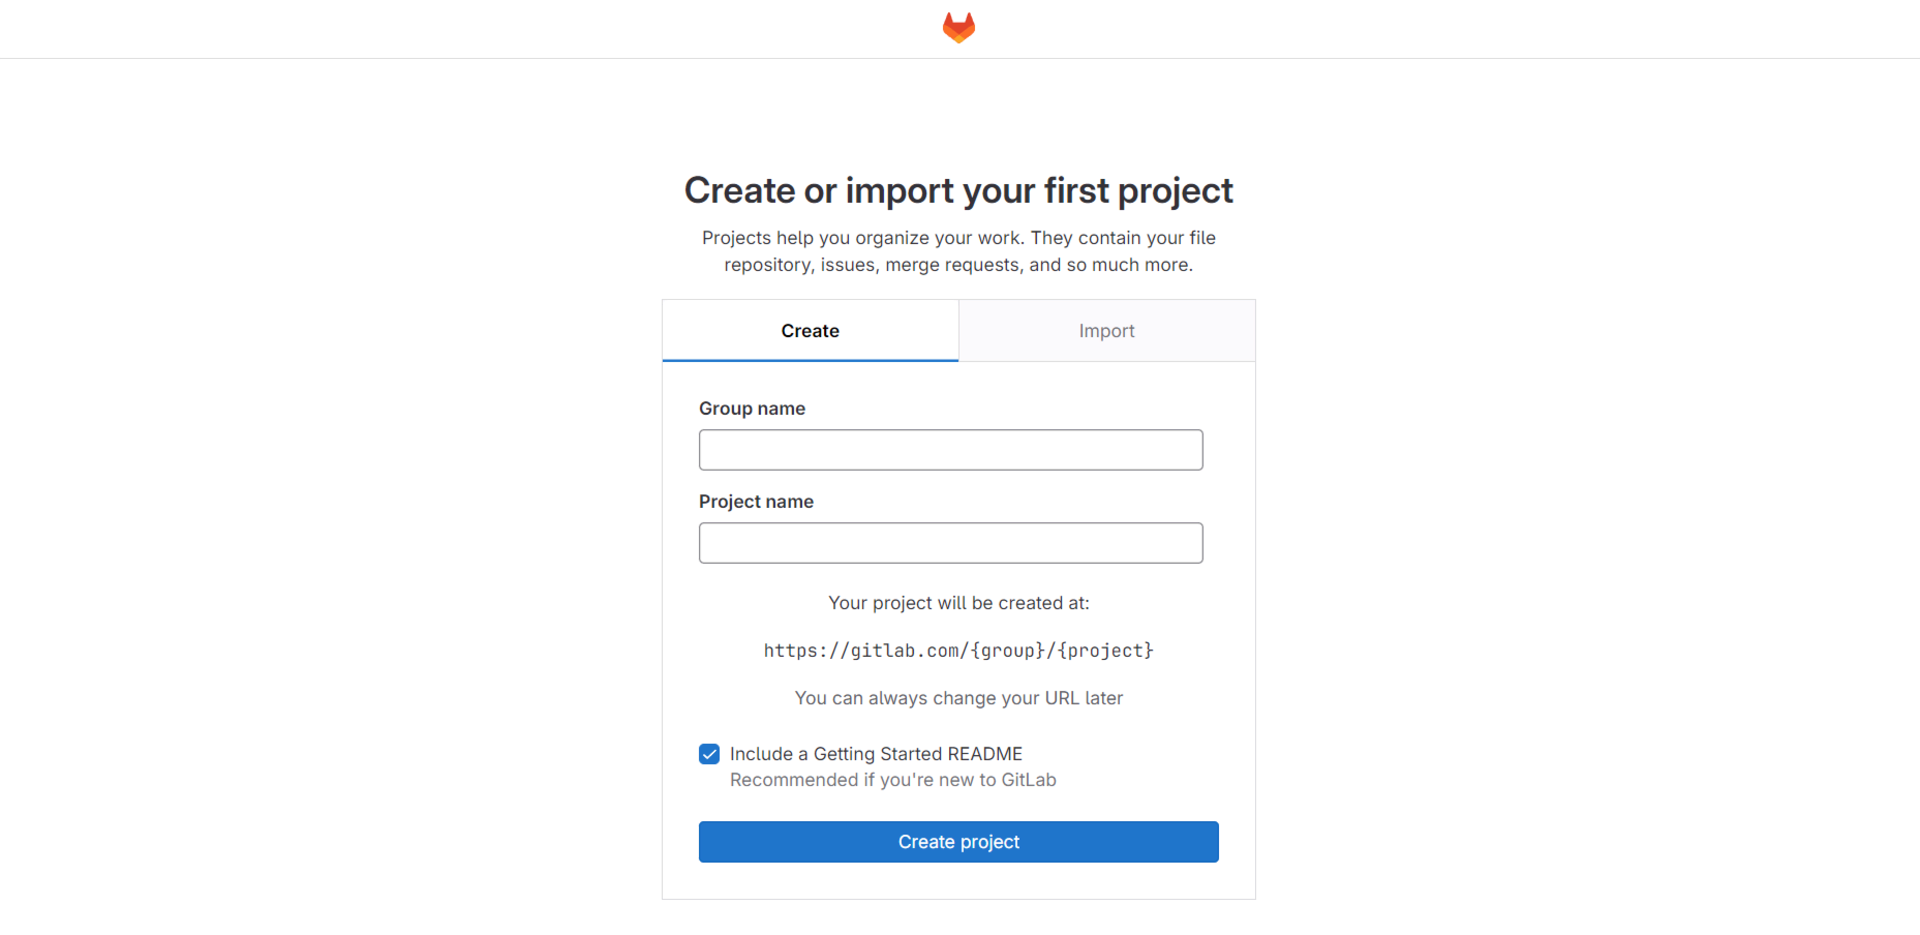Switch to the Import tab
Screen dimensions: 1920x935
pos(1106,331)
